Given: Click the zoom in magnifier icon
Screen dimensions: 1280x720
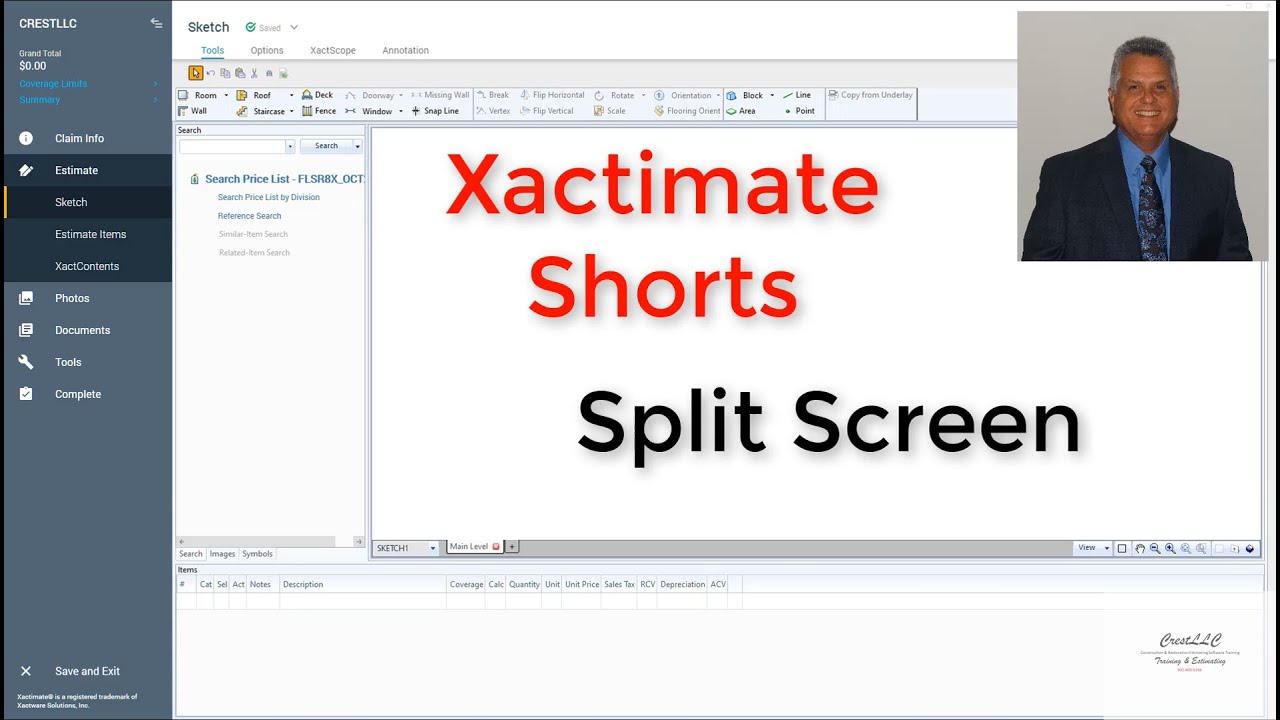Looking at the screenshot, I should (x=1170, y=548).
